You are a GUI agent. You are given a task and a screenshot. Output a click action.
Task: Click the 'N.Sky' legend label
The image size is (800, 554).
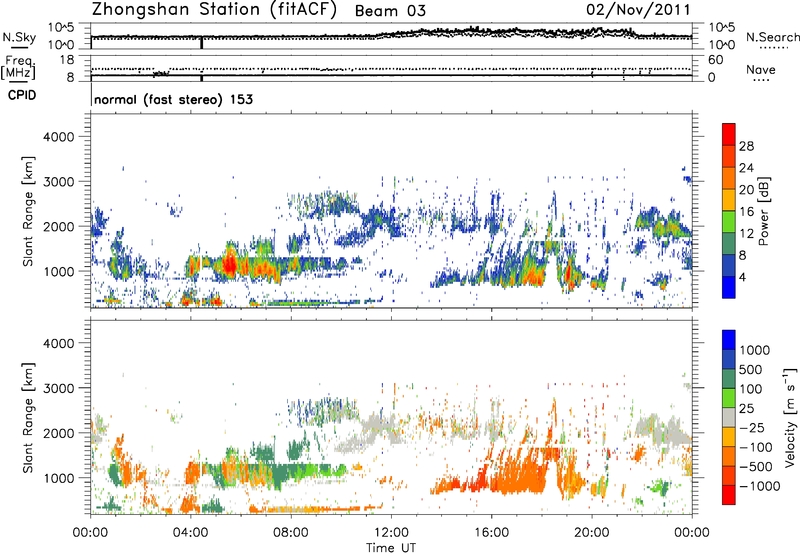click(19, 37)
